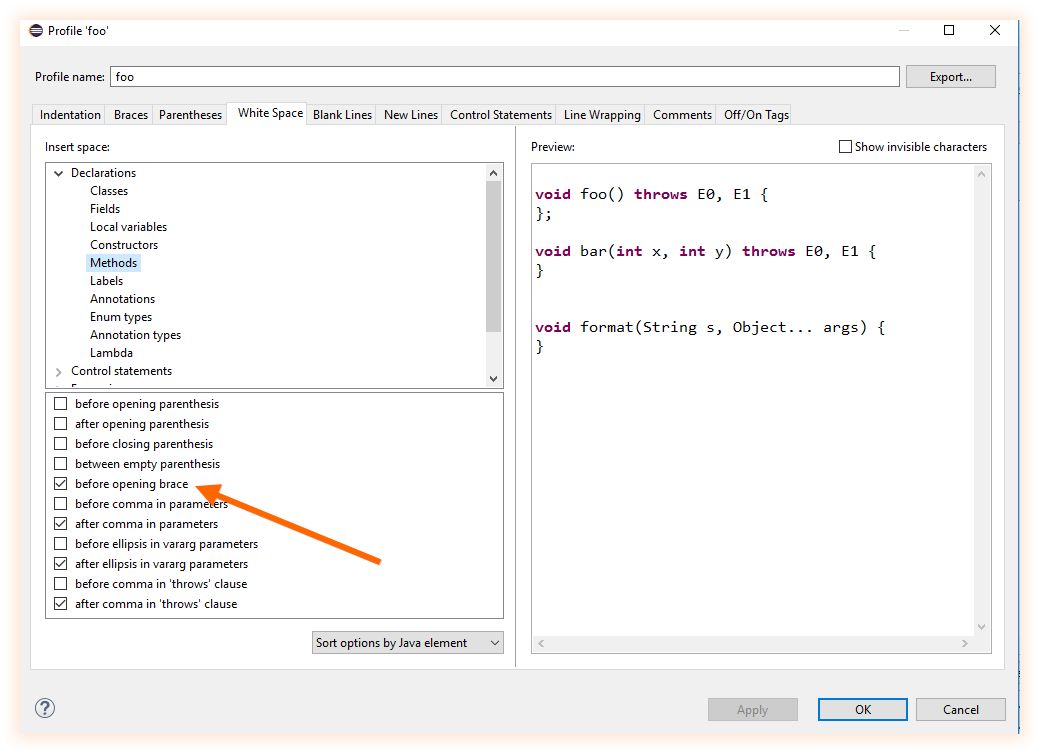
Task: Enable Show invisible characters checkbox
Action: point(845,147)
